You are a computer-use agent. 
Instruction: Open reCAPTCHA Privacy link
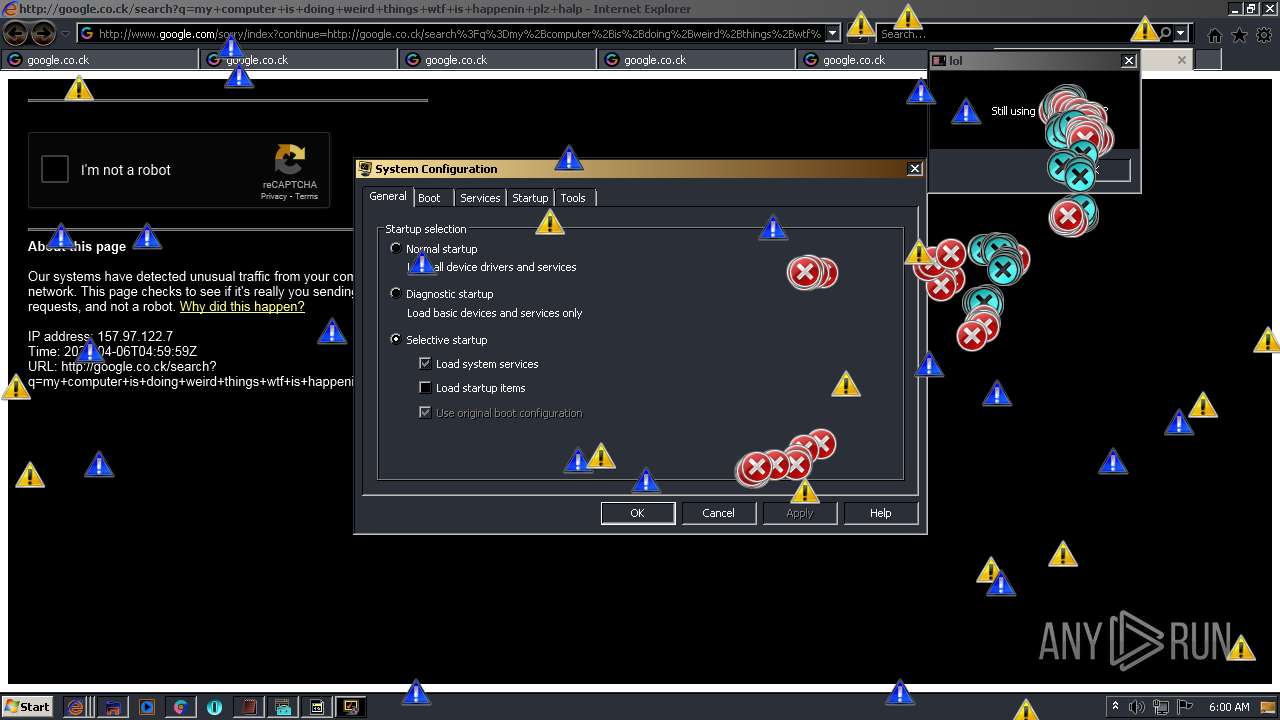pyautogui.click(x=274, y=196)
